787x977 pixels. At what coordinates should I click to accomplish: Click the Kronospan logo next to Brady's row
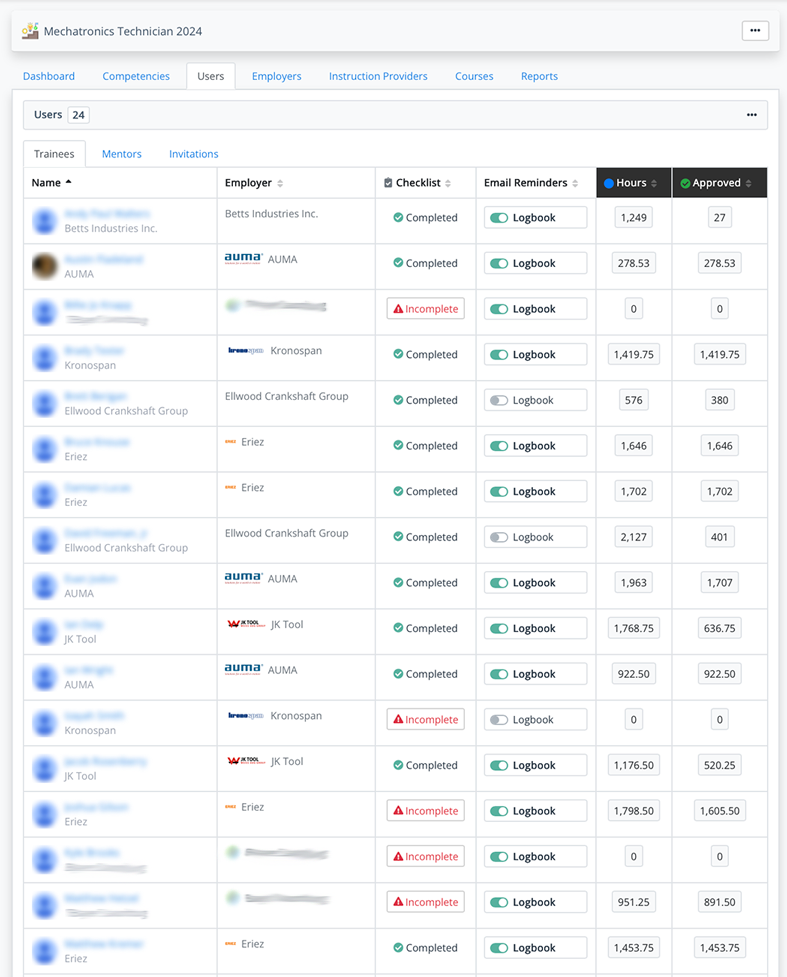[246, 351]
